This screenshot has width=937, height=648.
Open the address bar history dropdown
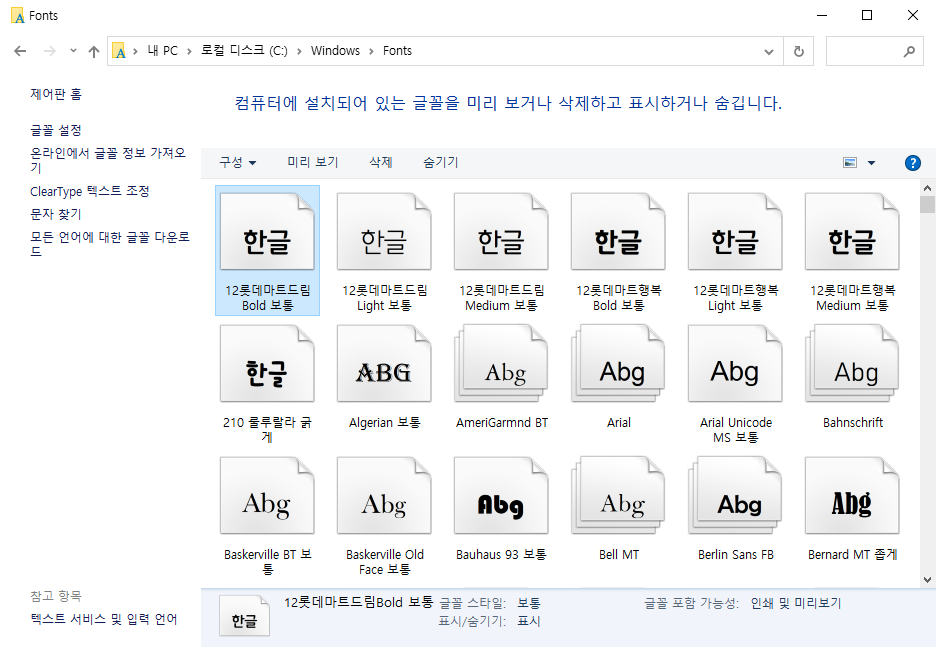coord(769,51)
